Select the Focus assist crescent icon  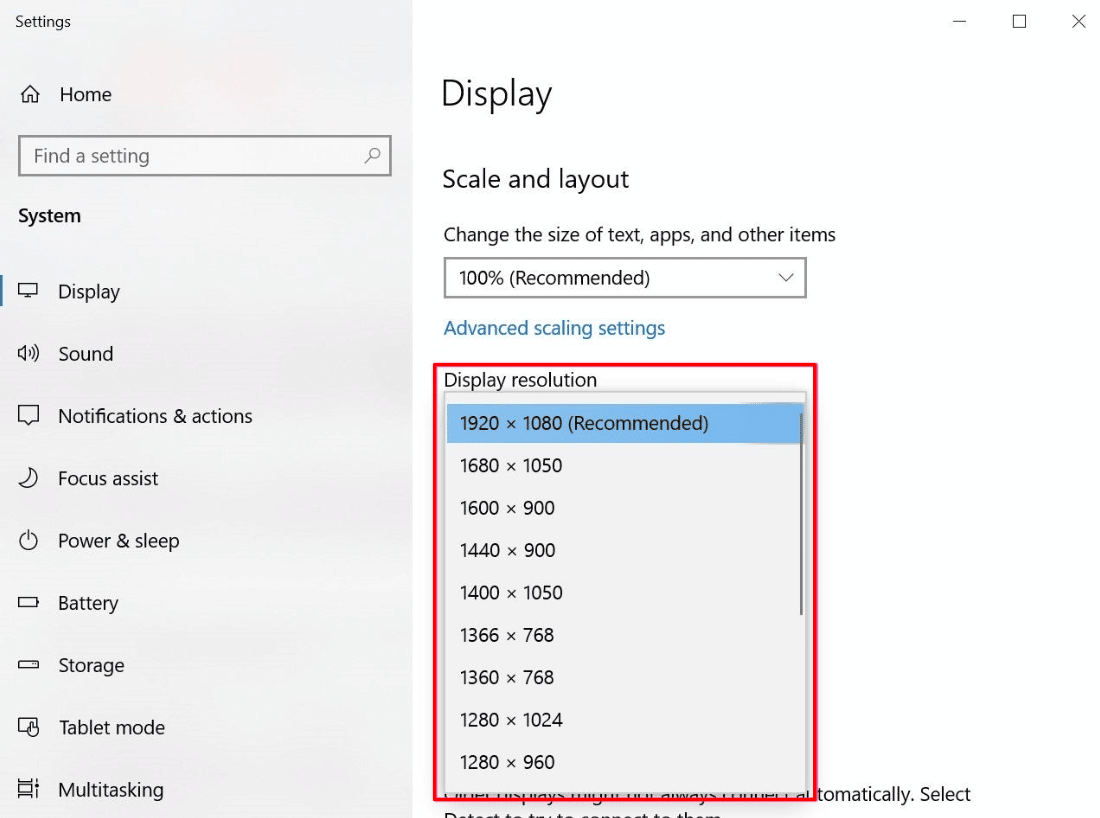pos(31,478)
